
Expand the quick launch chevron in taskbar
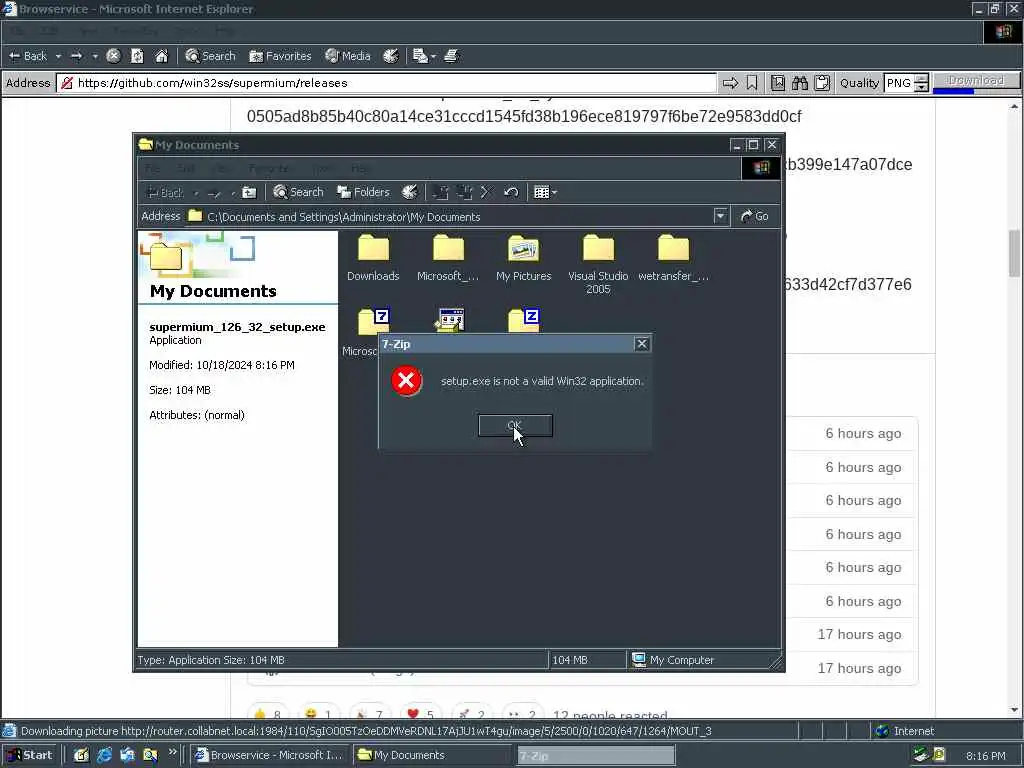(x=172, y=752)
